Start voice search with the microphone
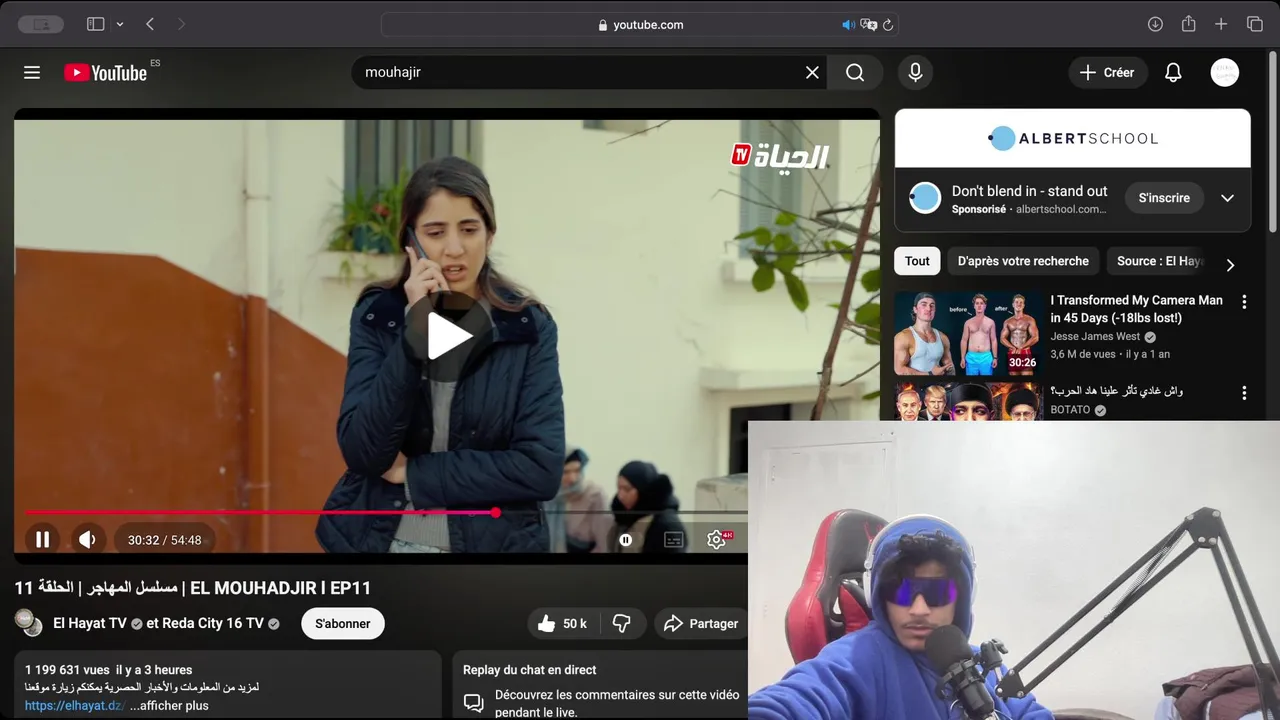The height and width of the screenshot is (720, 1280). (x=915, y=72)
